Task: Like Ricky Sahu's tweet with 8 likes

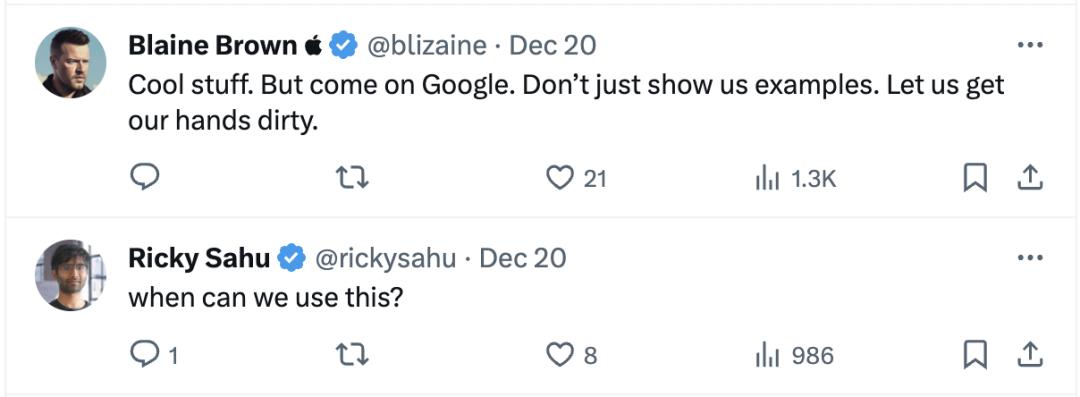Action: (x=571, y=356)
